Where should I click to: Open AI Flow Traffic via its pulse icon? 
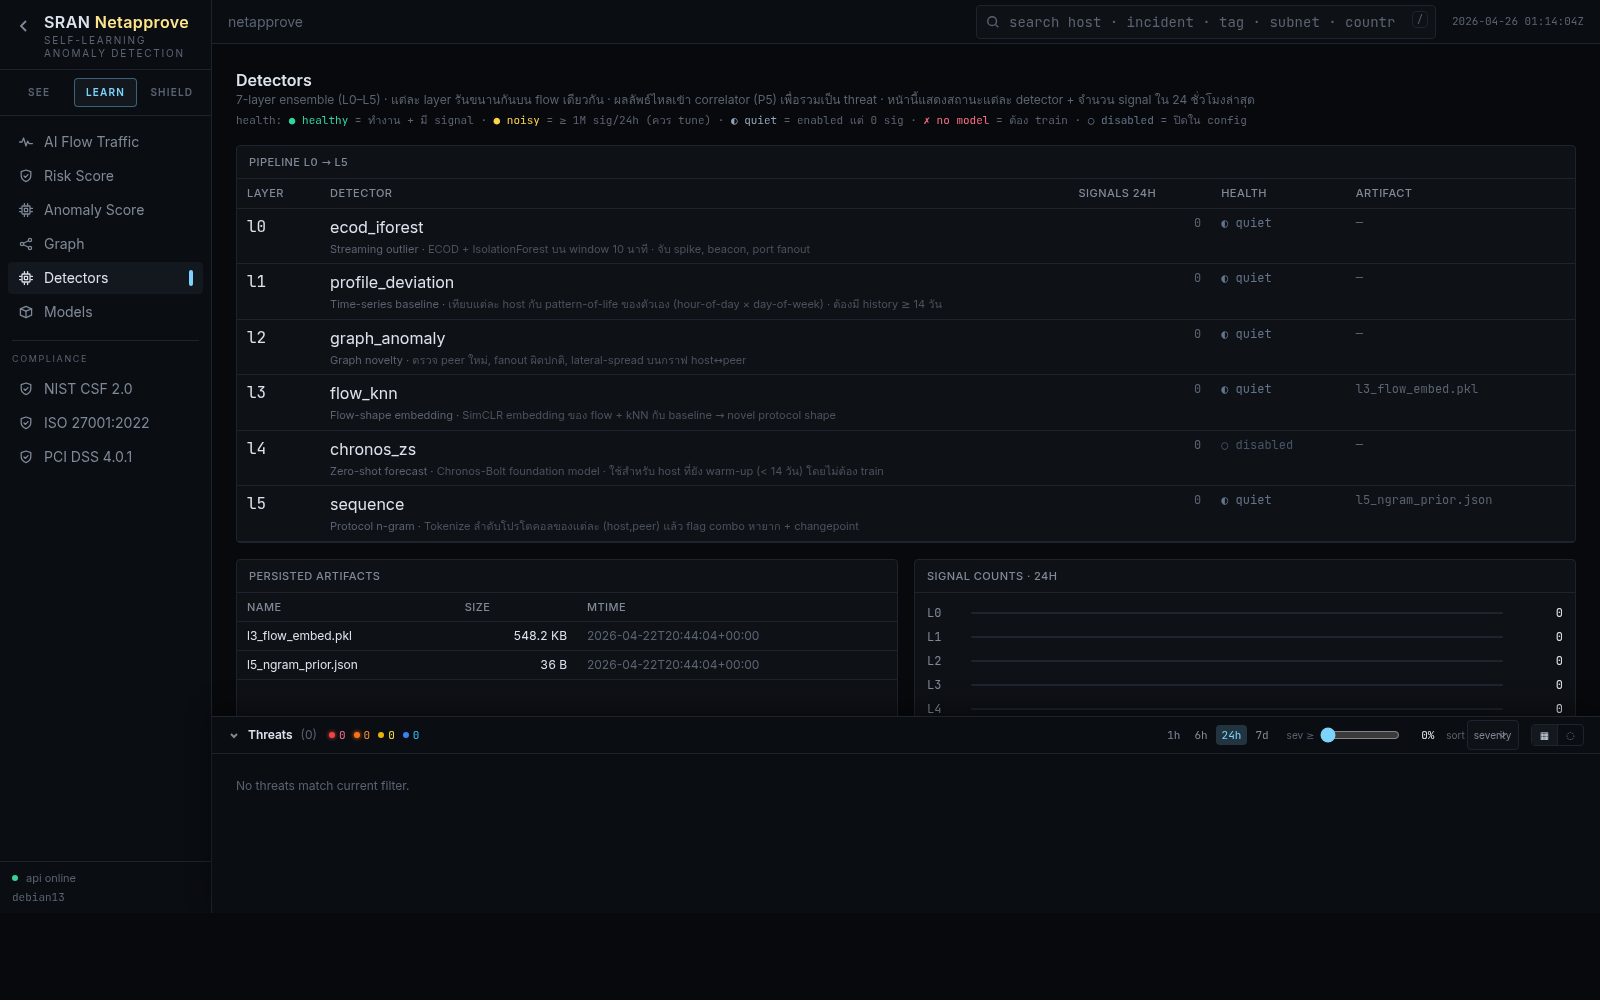[x=26, y=142]
